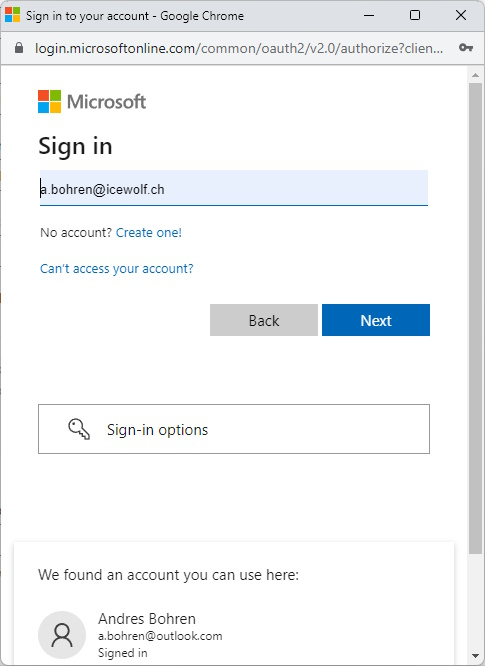Go back with the Back button
The image size is (485, 666).
pyautogui.click(x=264, y=320)
